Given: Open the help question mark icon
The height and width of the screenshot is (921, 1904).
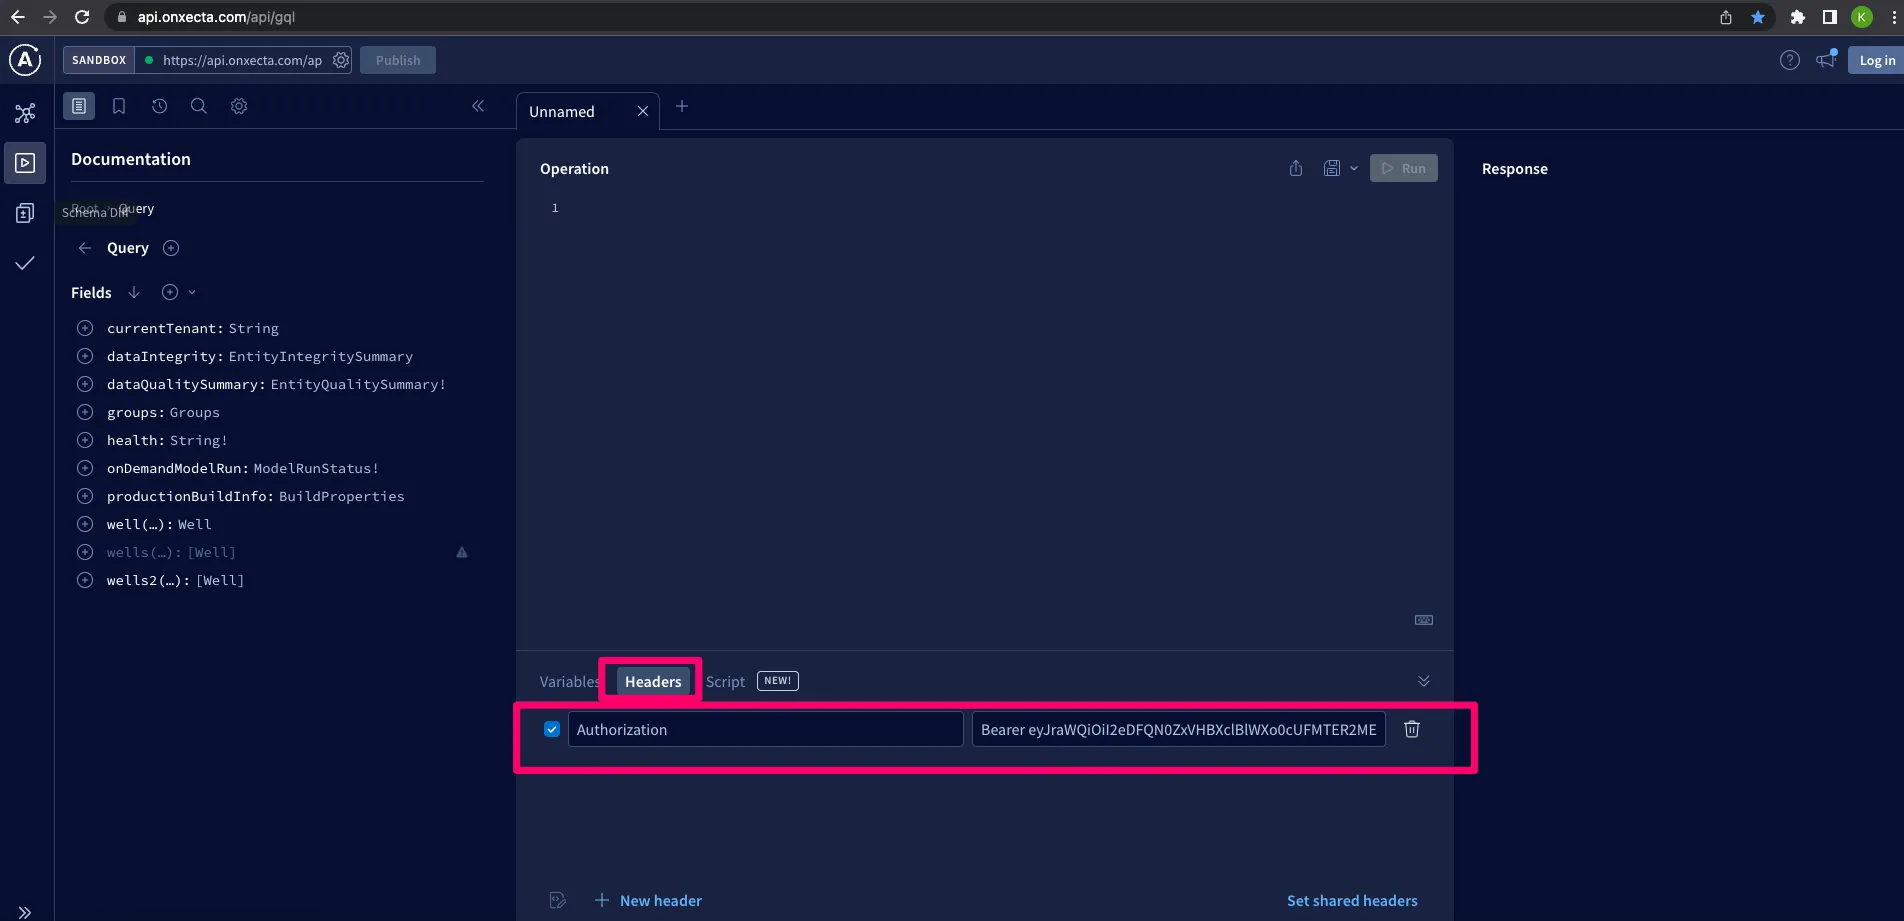Looking at the screenshot, I should [1790, 60].
